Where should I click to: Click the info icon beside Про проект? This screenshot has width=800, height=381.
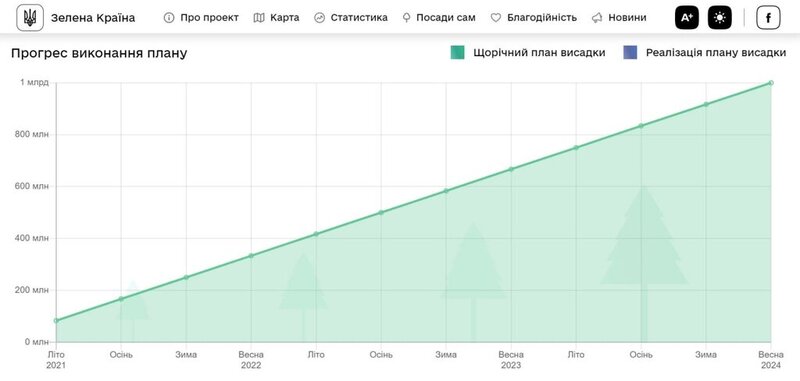(x=169, y=18)
